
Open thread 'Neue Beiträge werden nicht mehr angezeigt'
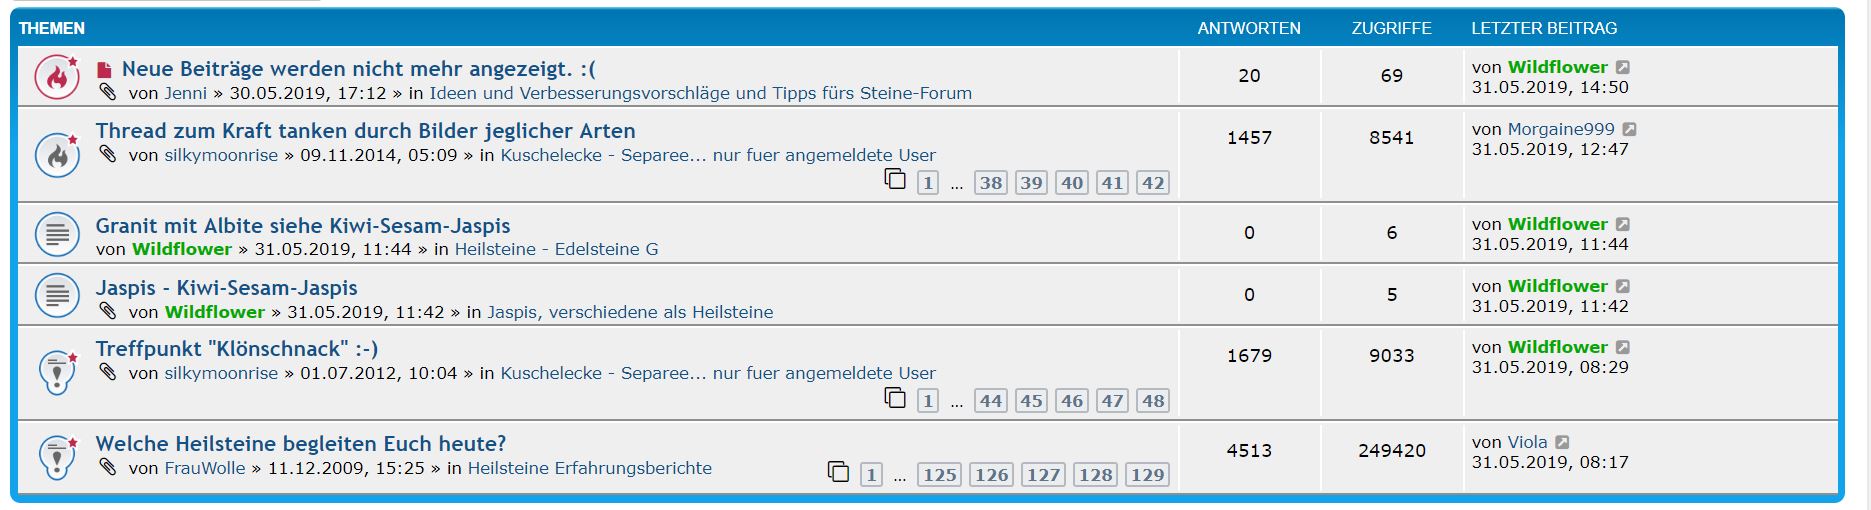tap(359, 69)
